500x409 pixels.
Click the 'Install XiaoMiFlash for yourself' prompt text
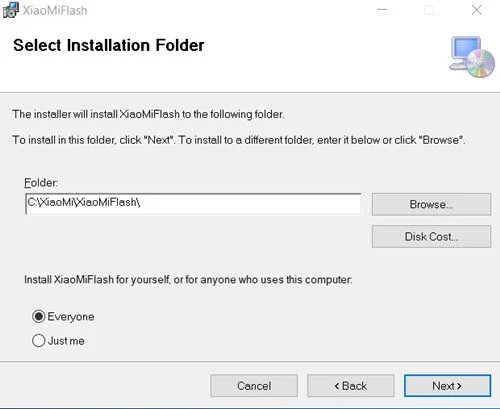click(188, 279)
